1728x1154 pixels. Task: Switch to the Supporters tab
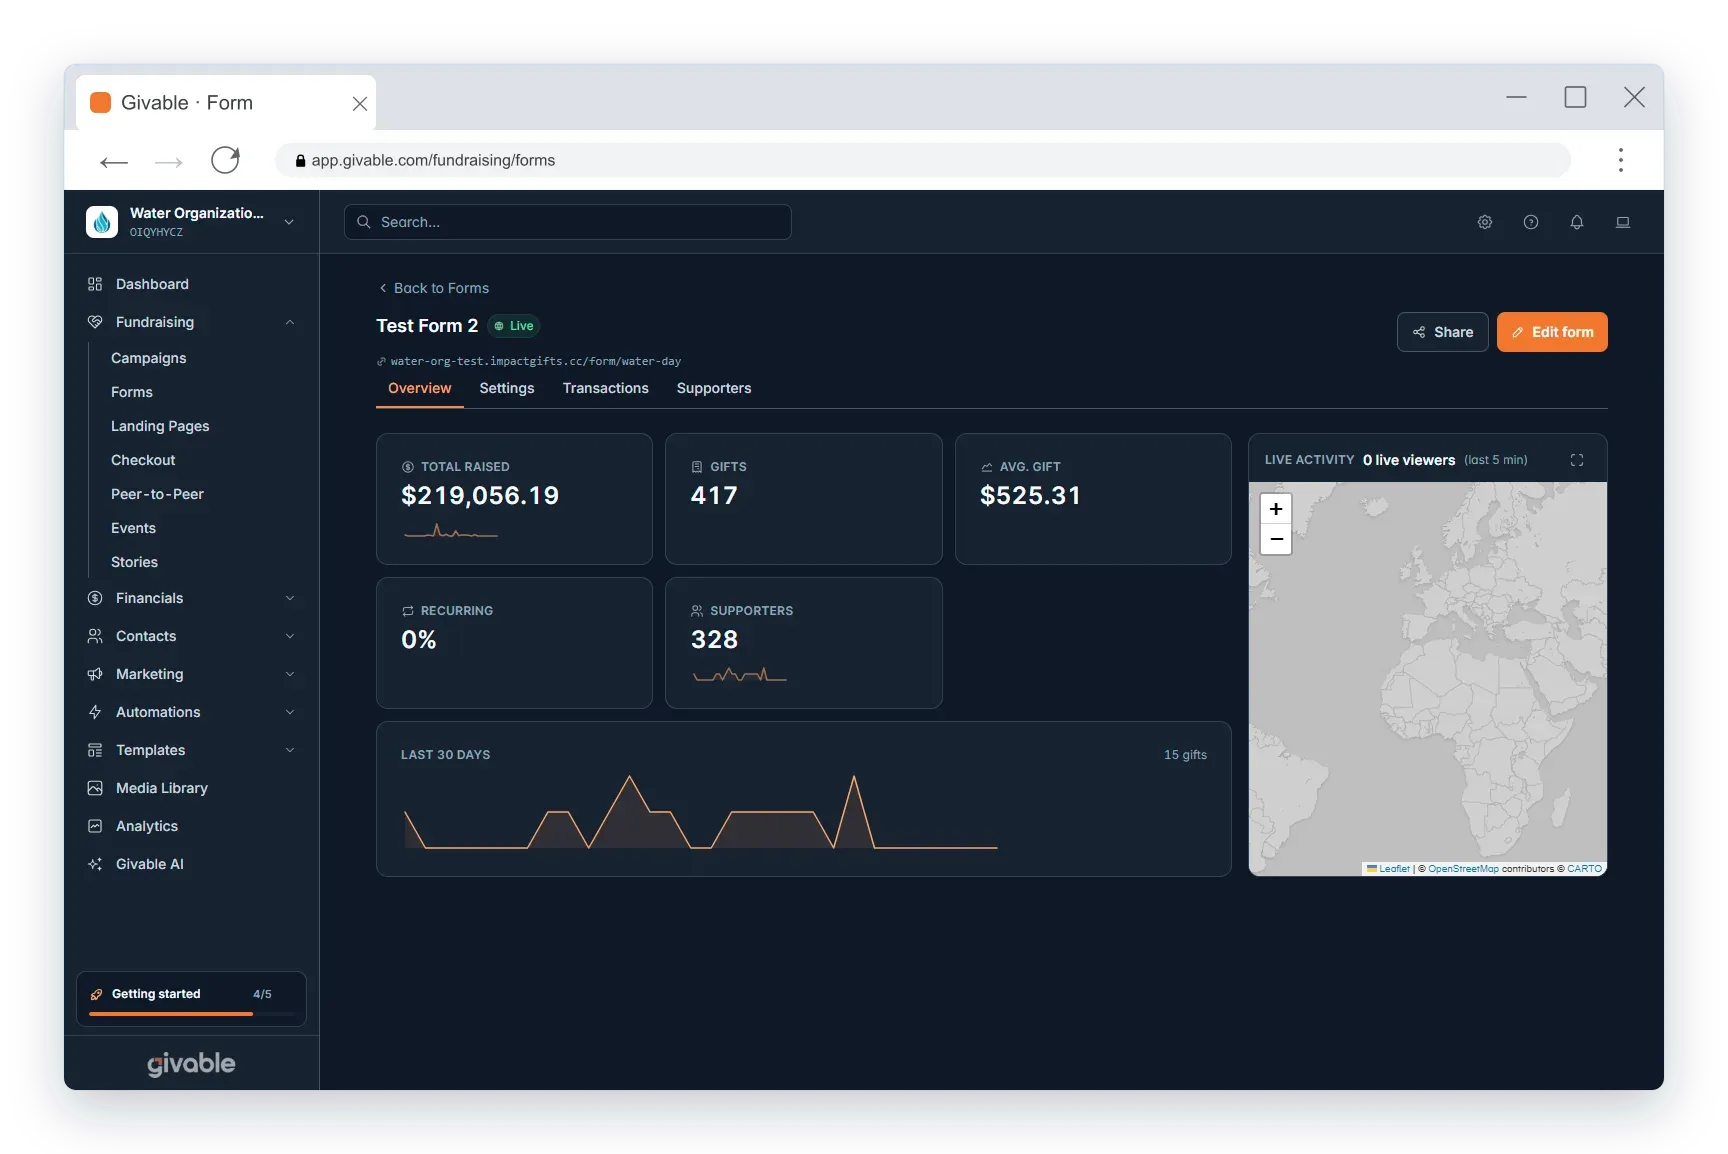[713, 388]
